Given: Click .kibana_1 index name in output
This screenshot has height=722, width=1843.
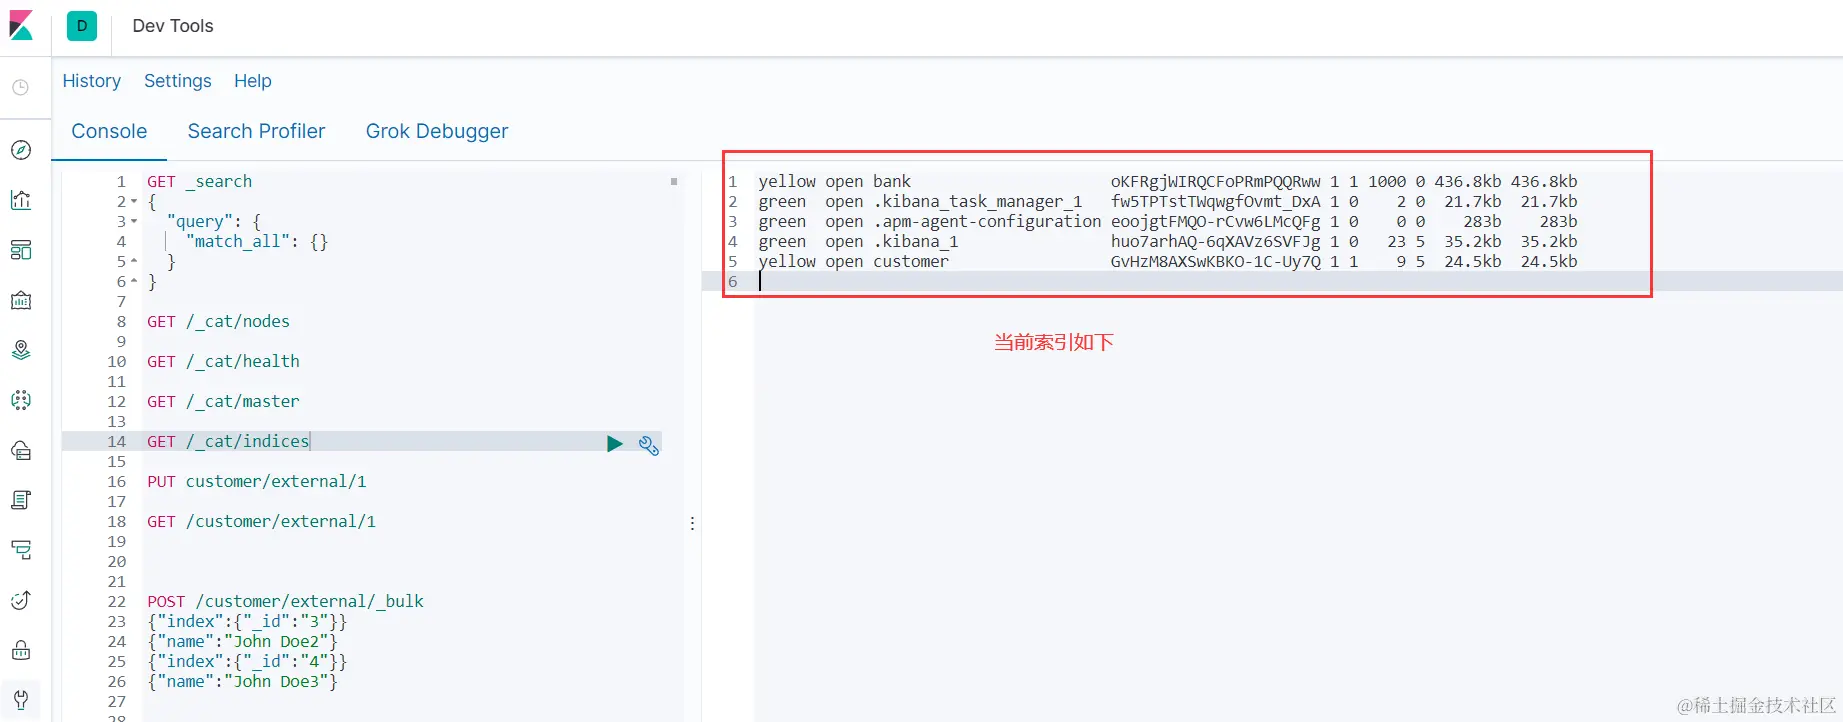Looking at the screenshot, I should pos(915,242).
